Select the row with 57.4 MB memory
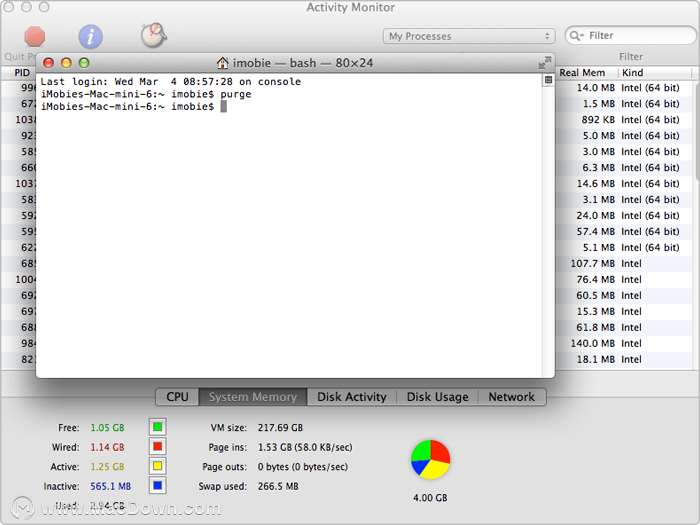Viewport: 700px width, 525px height. click(625, 232)
